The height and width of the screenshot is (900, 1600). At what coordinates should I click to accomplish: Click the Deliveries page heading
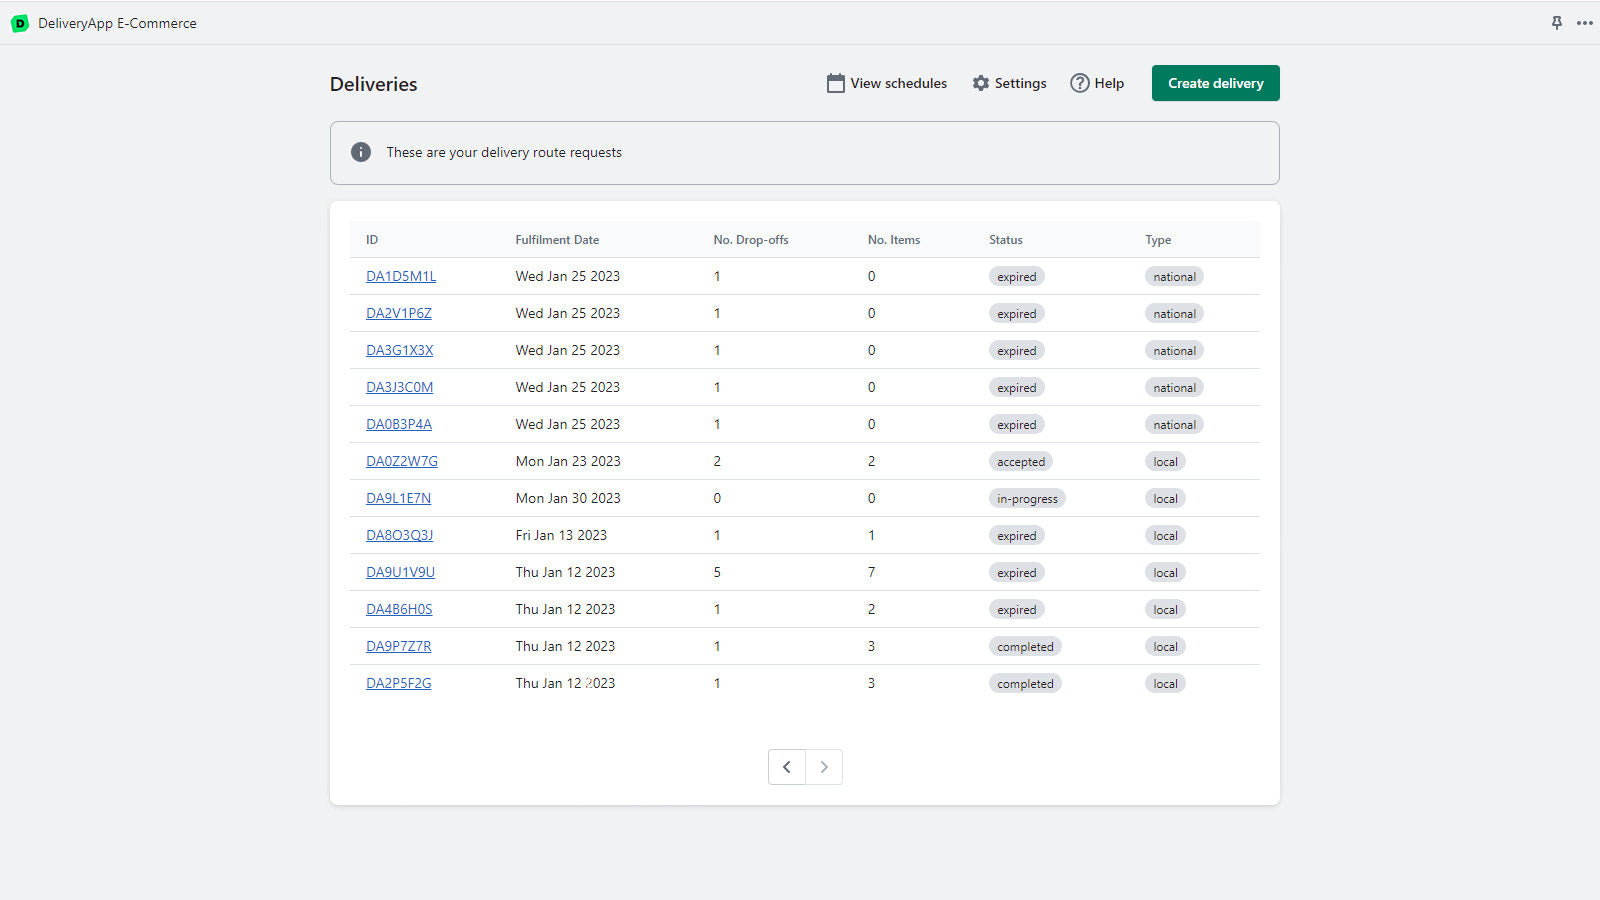click(x=374, y=84)
